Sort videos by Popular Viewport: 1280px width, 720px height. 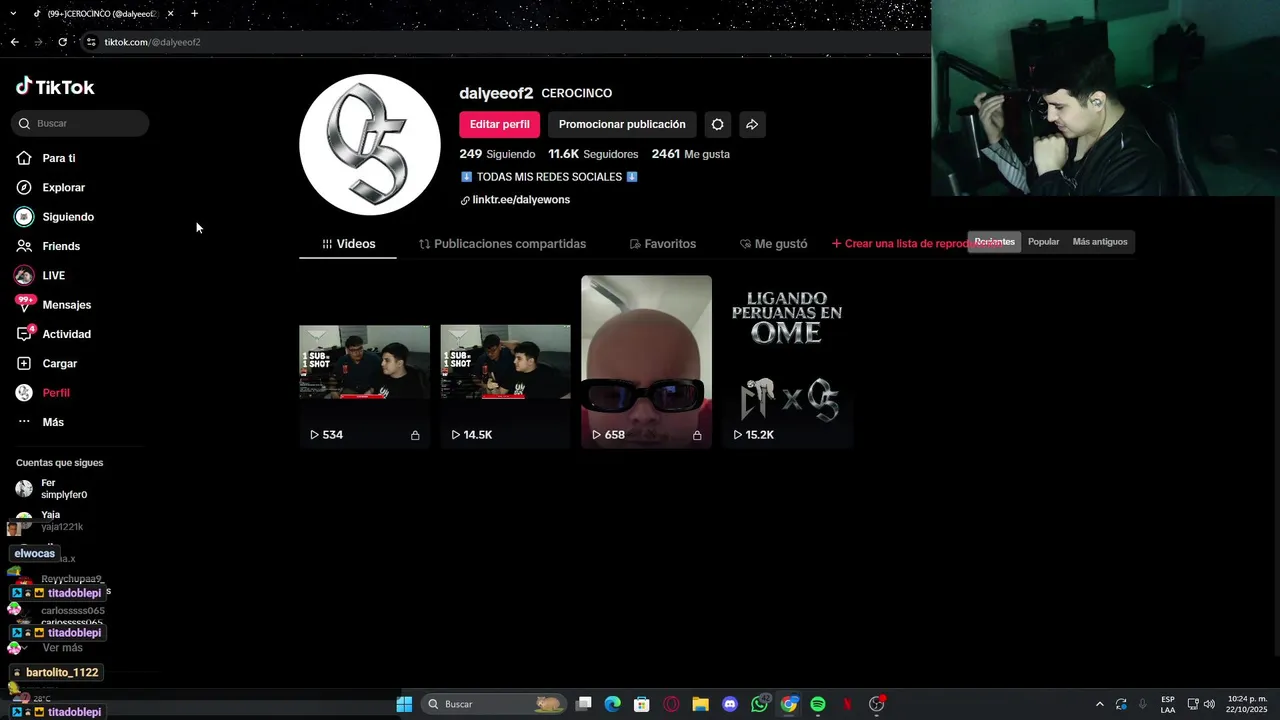1043,242
